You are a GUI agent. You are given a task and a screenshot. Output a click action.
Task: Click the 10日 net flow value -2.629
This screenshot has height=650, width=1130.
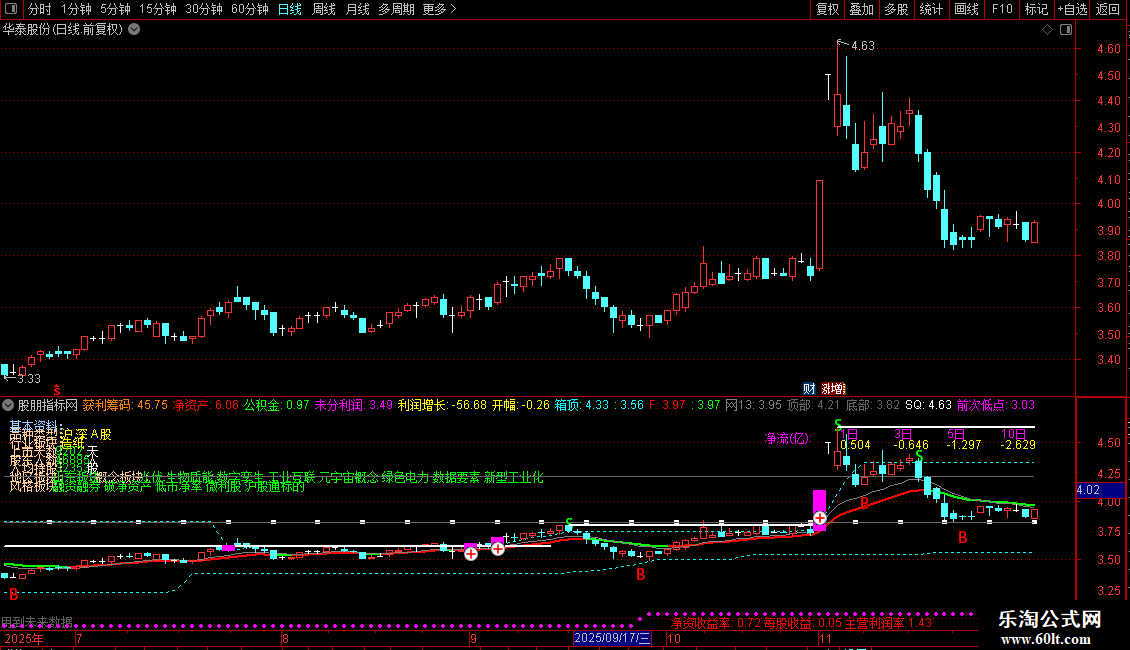1018,445
